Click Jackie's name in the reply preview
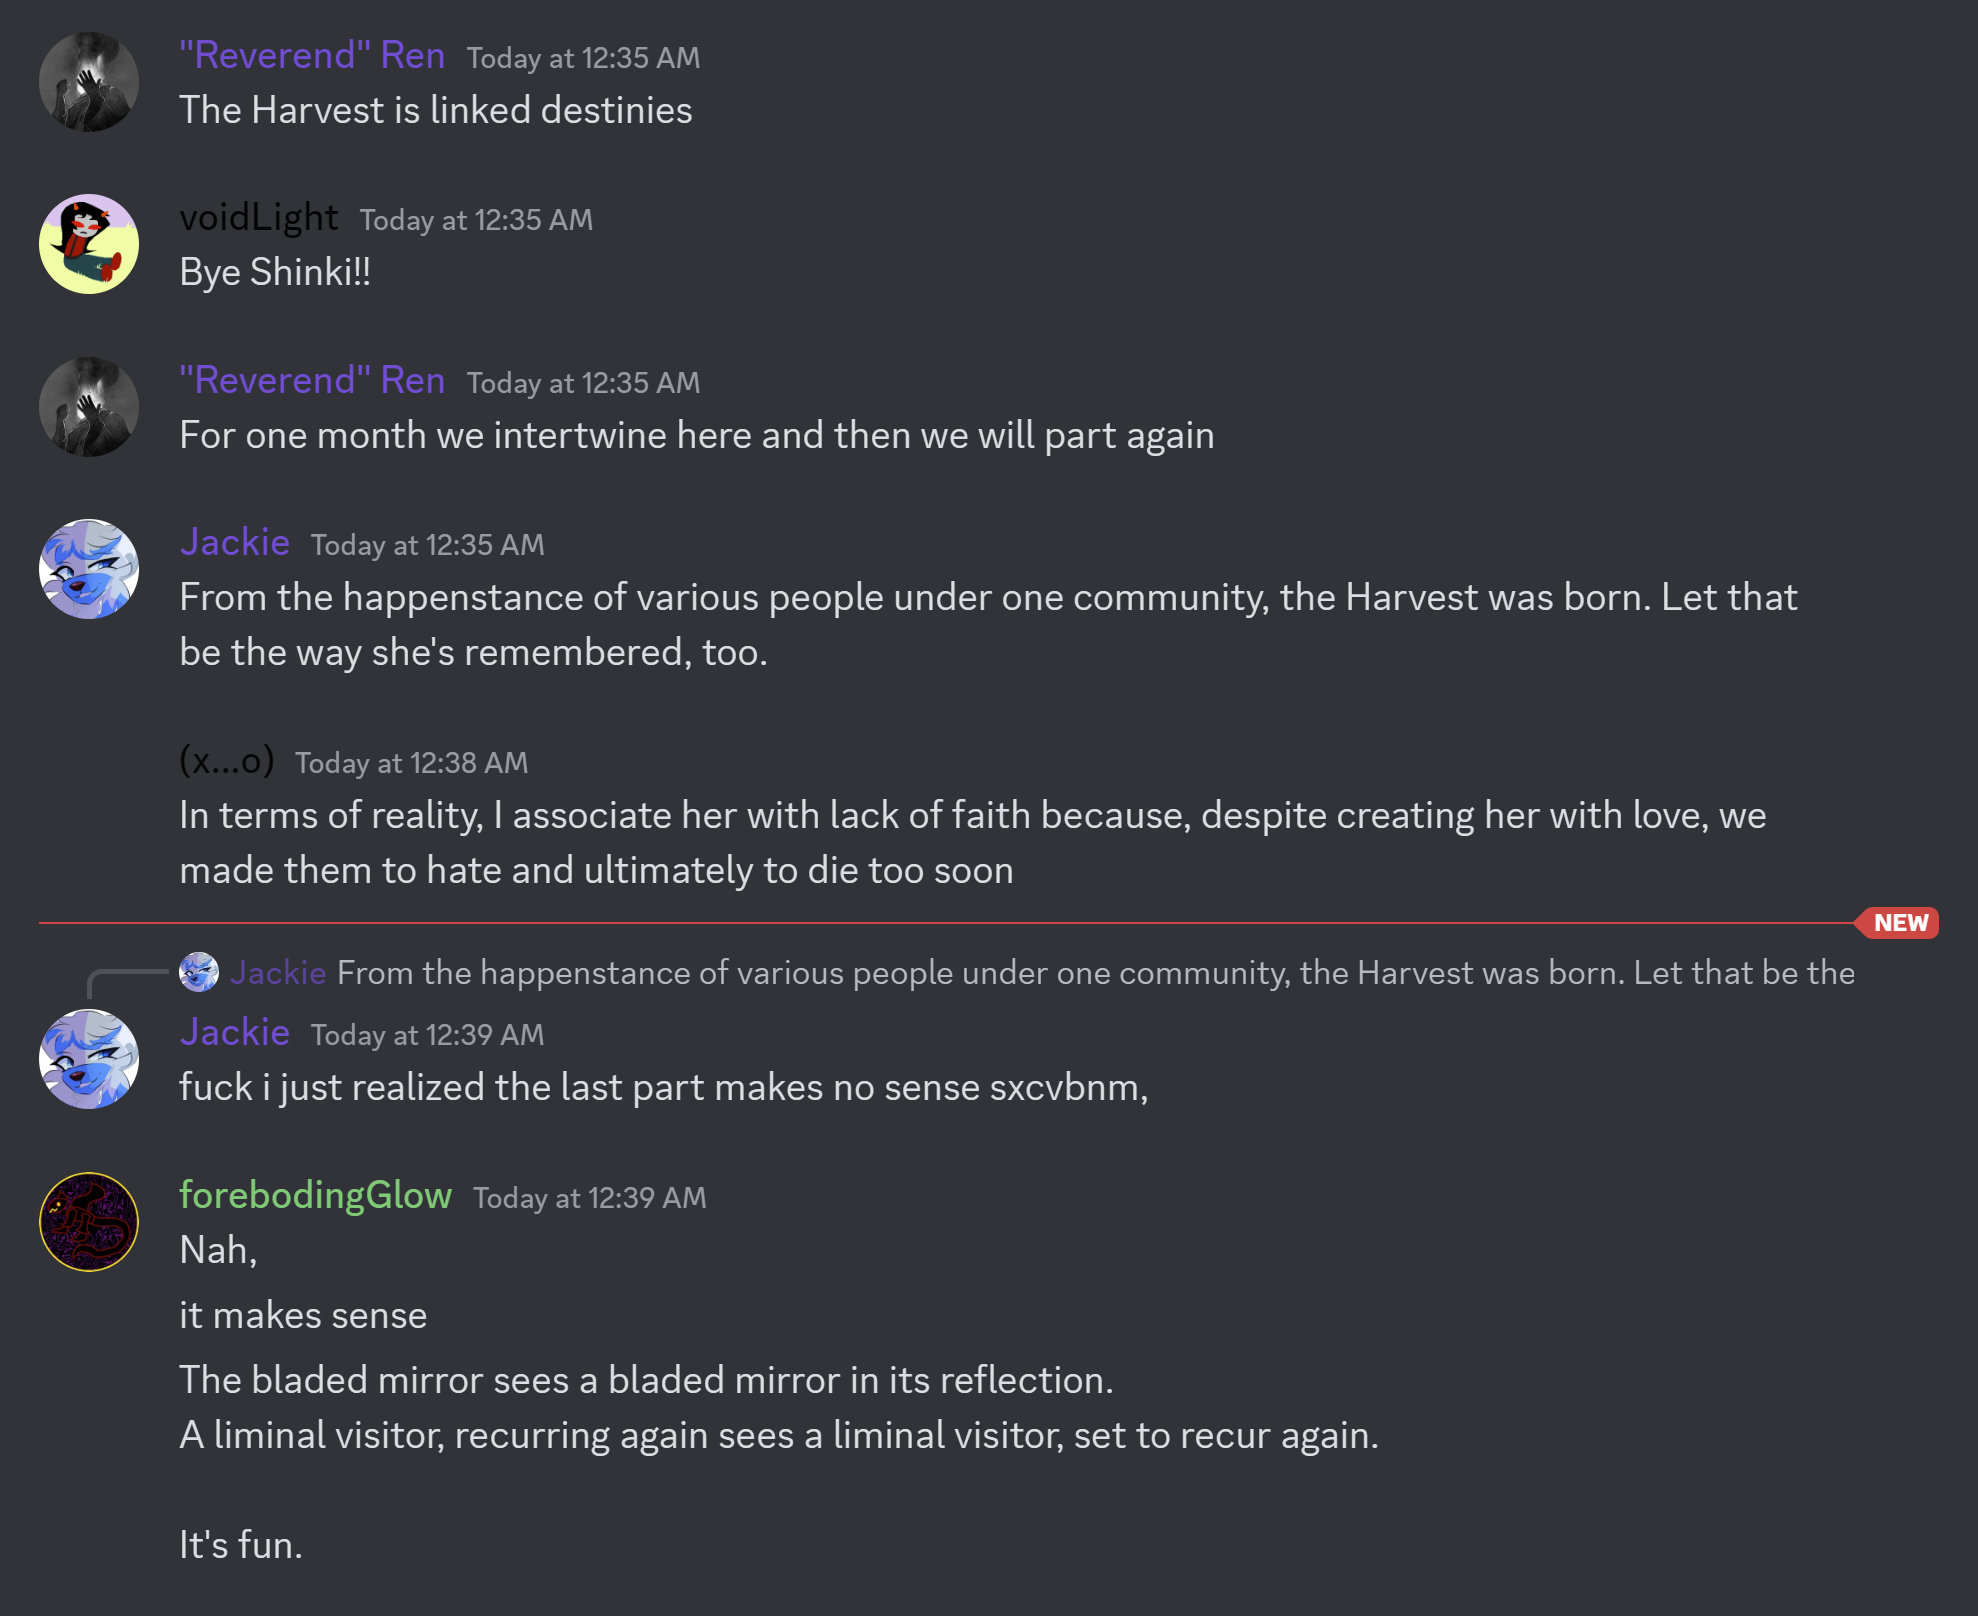This screenshot has height=1616, width=1978. [x=278, y=973]
